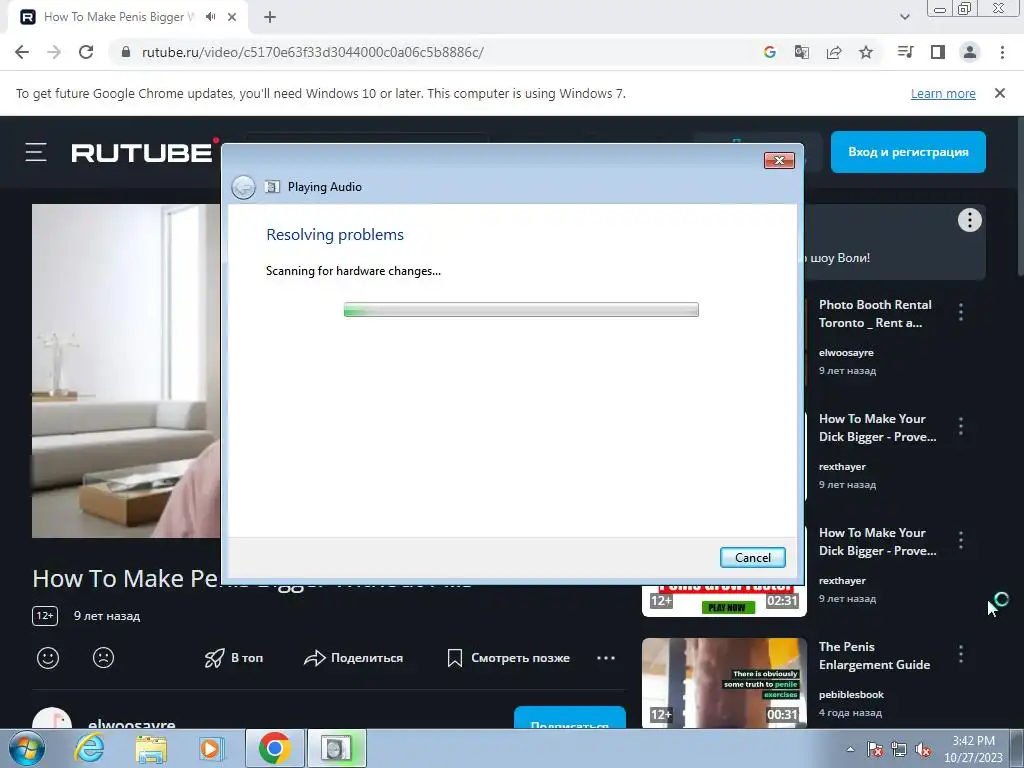Bookmark this page with the star icon

pyautogui.click(x=866, y=52)
